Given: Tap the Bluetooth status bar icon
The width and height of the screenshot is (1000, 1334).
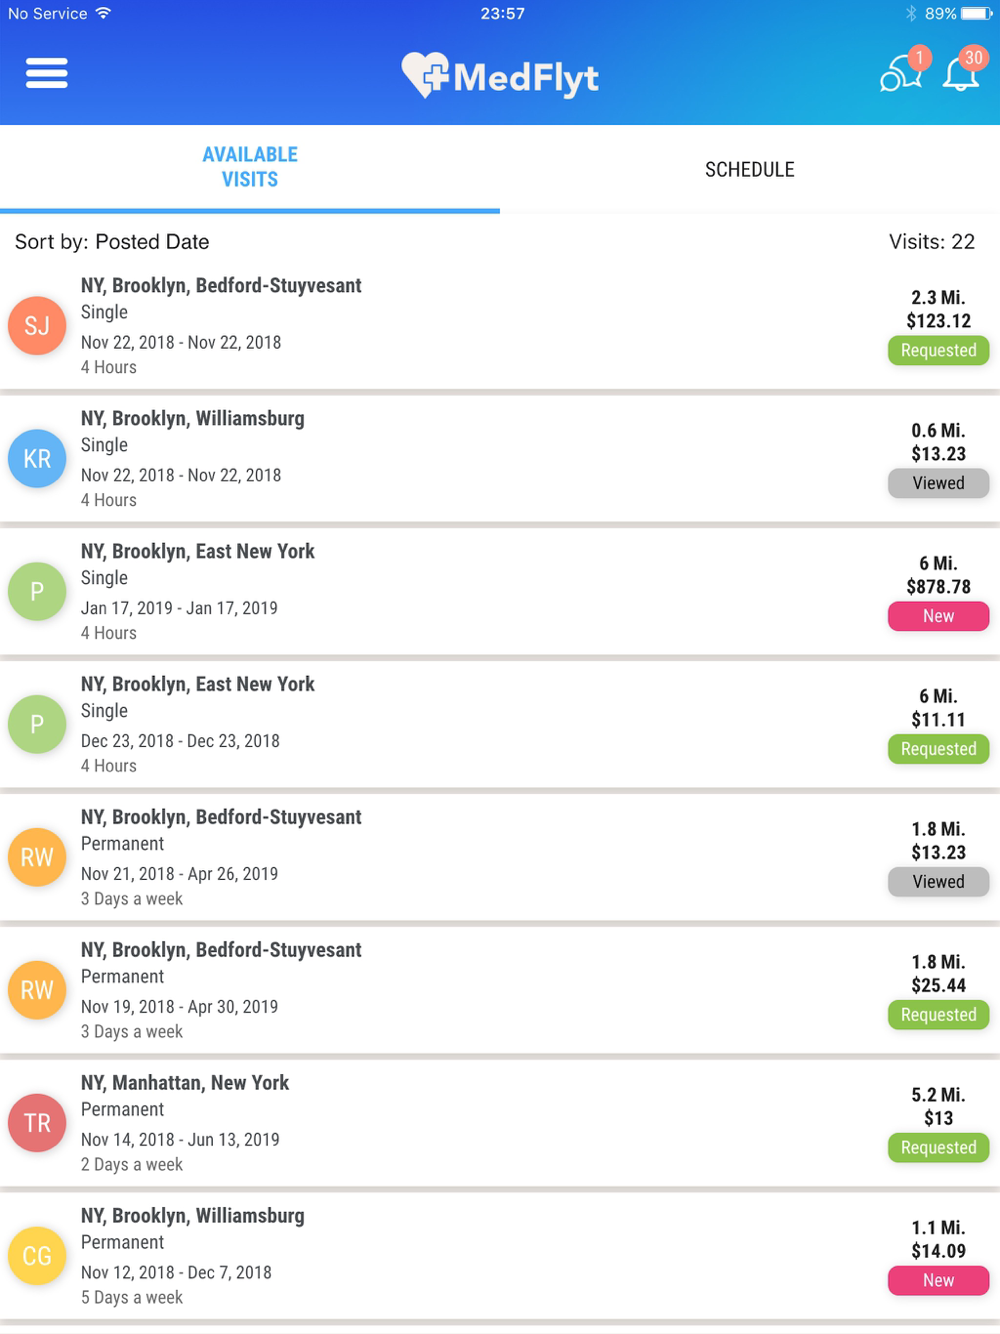Looking at the screenshot, I should [x=910, y=14].
